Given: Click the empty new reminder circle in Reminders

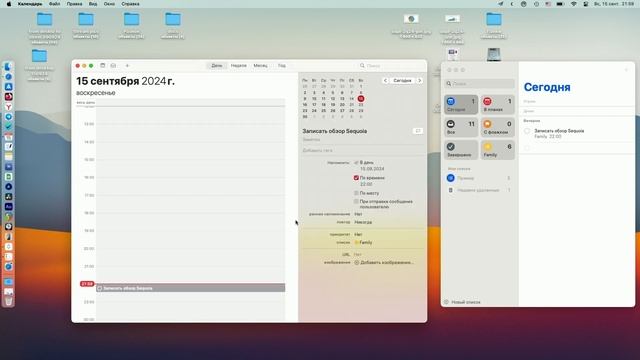Looking at the screenshot, I should [x=527, y=148].
